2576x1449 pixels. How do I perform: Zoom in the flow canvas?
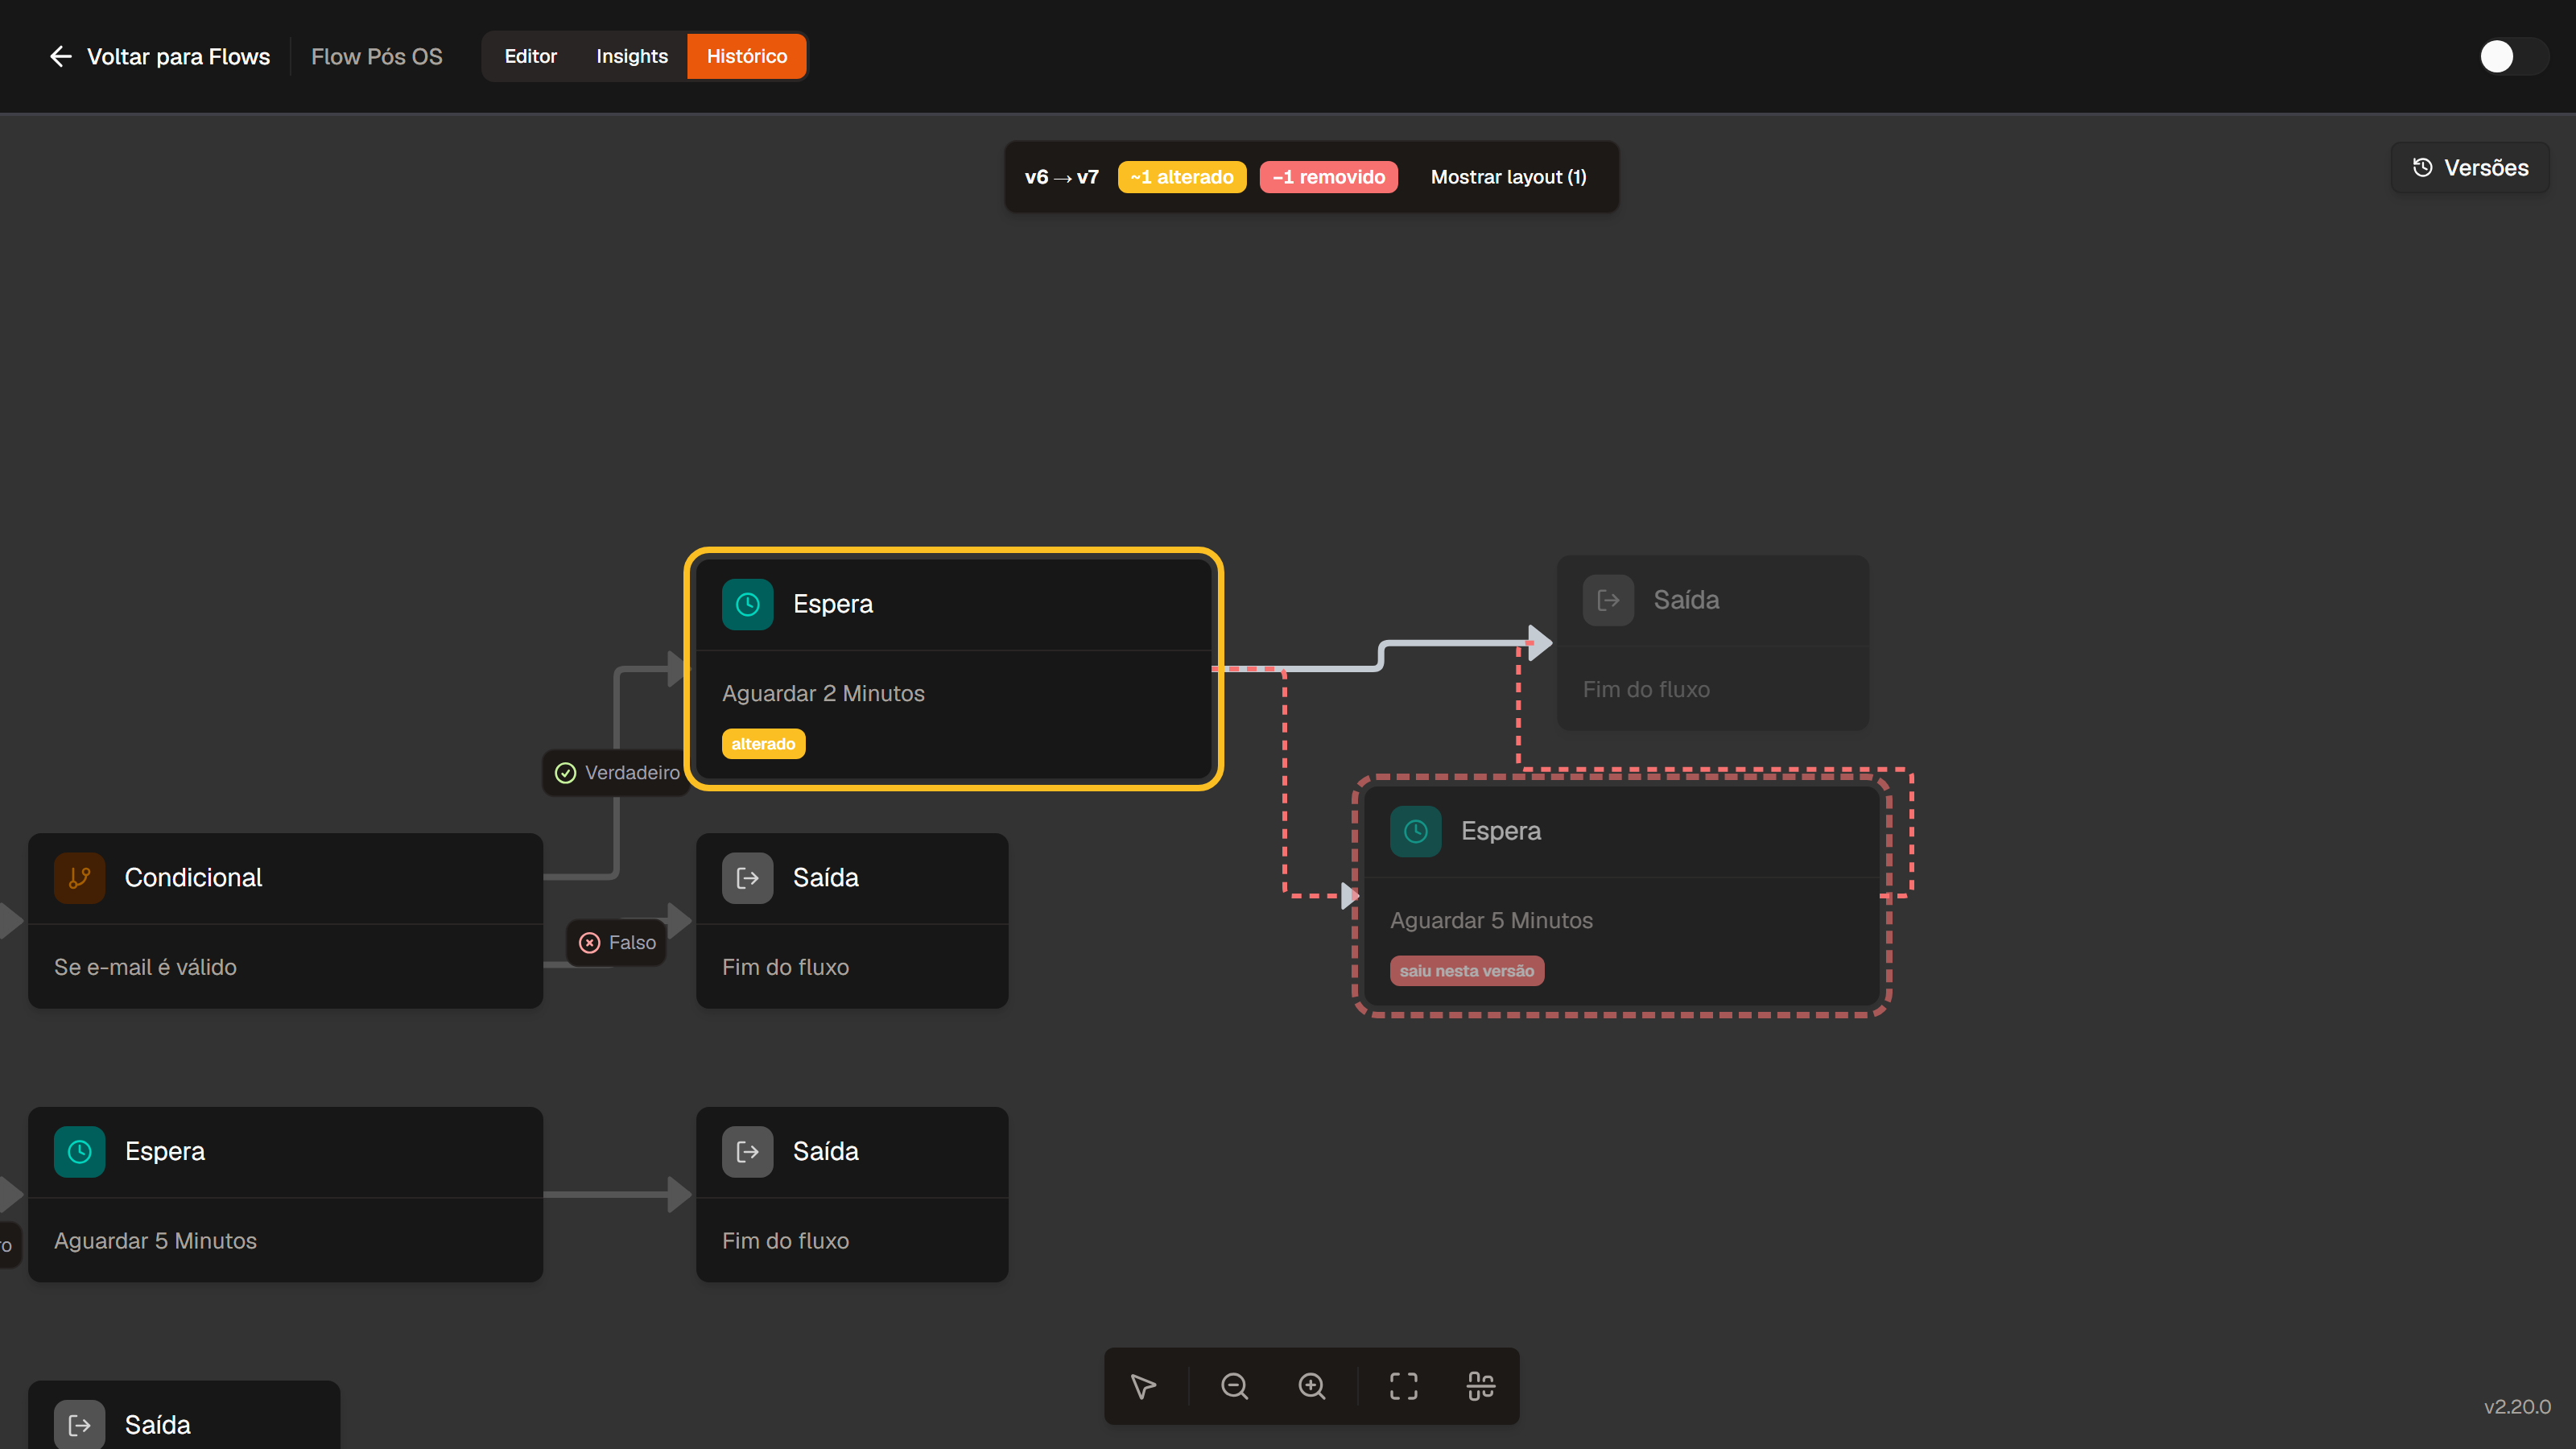[x=1312, y=1386]
